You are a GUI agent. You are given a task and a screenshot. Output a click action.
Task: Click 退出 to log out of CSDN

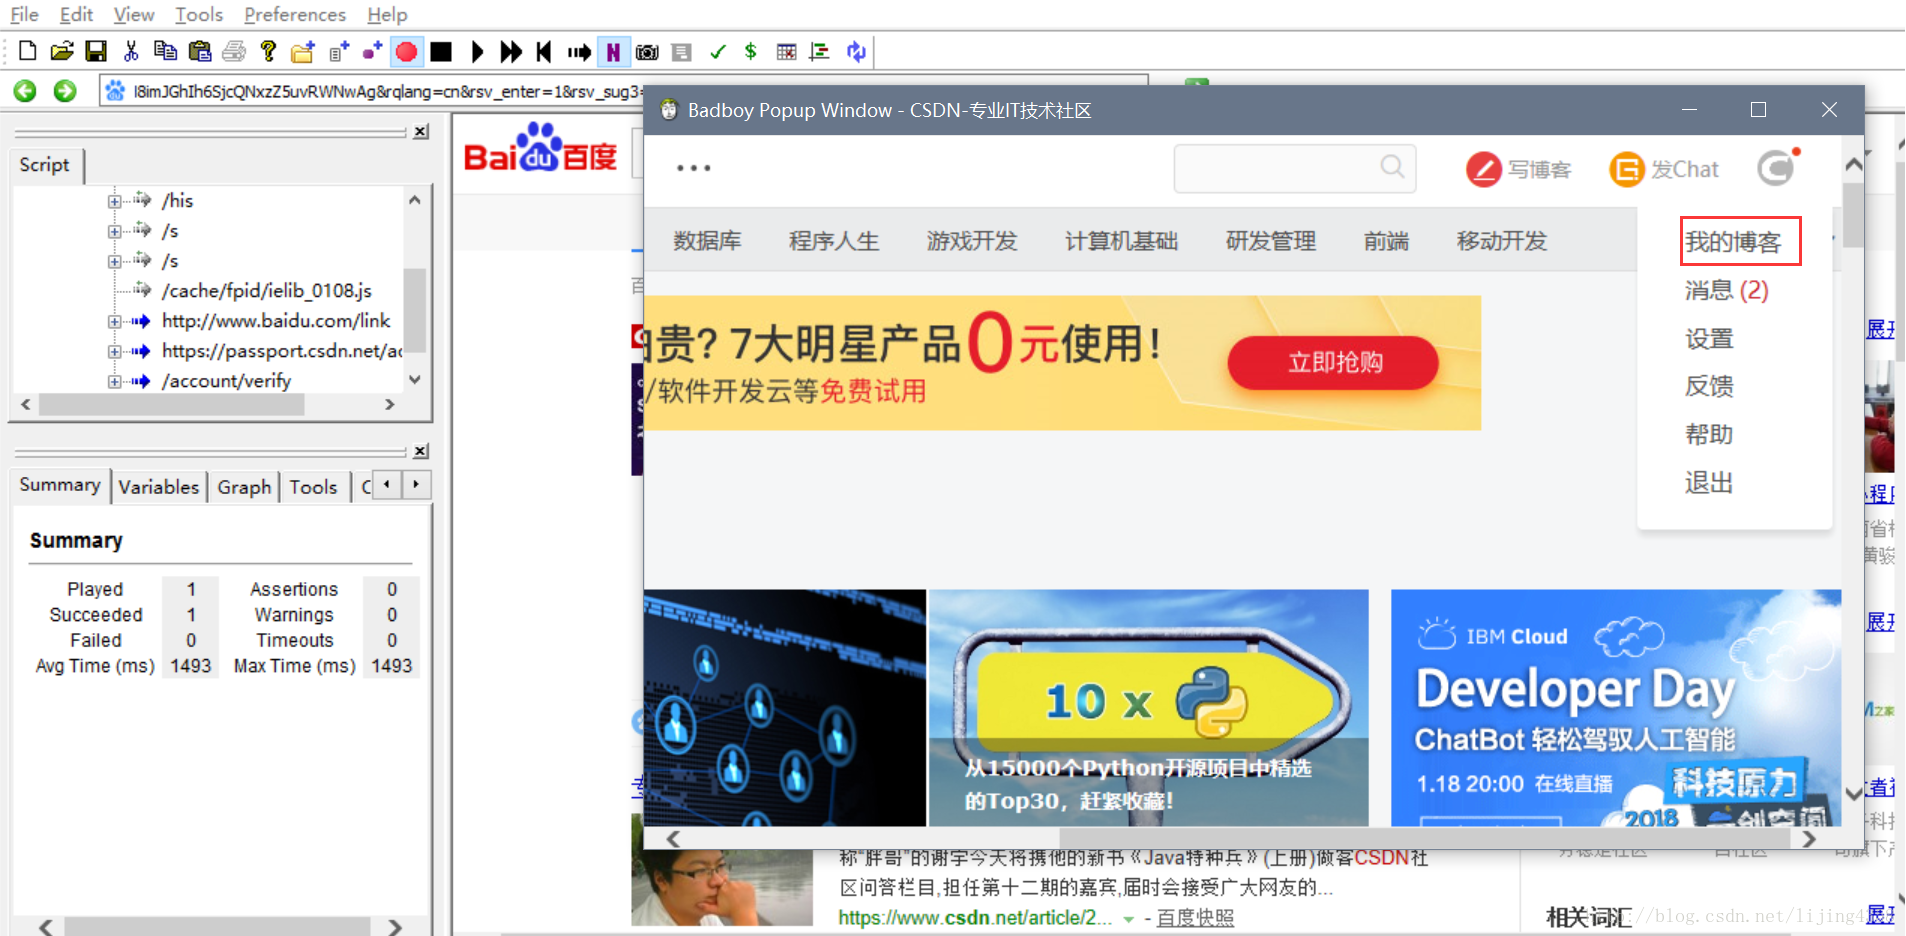click(1709, 482)
